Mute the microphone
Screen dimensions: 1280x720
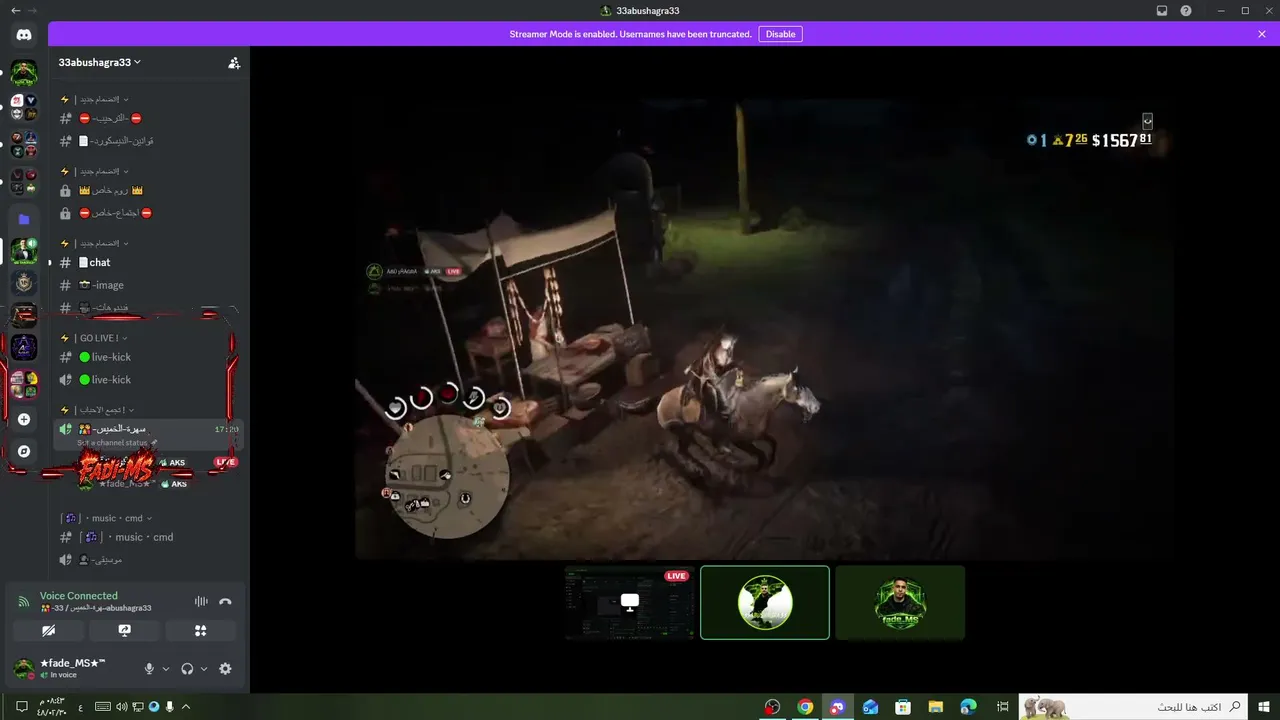(x=150, y=669)
